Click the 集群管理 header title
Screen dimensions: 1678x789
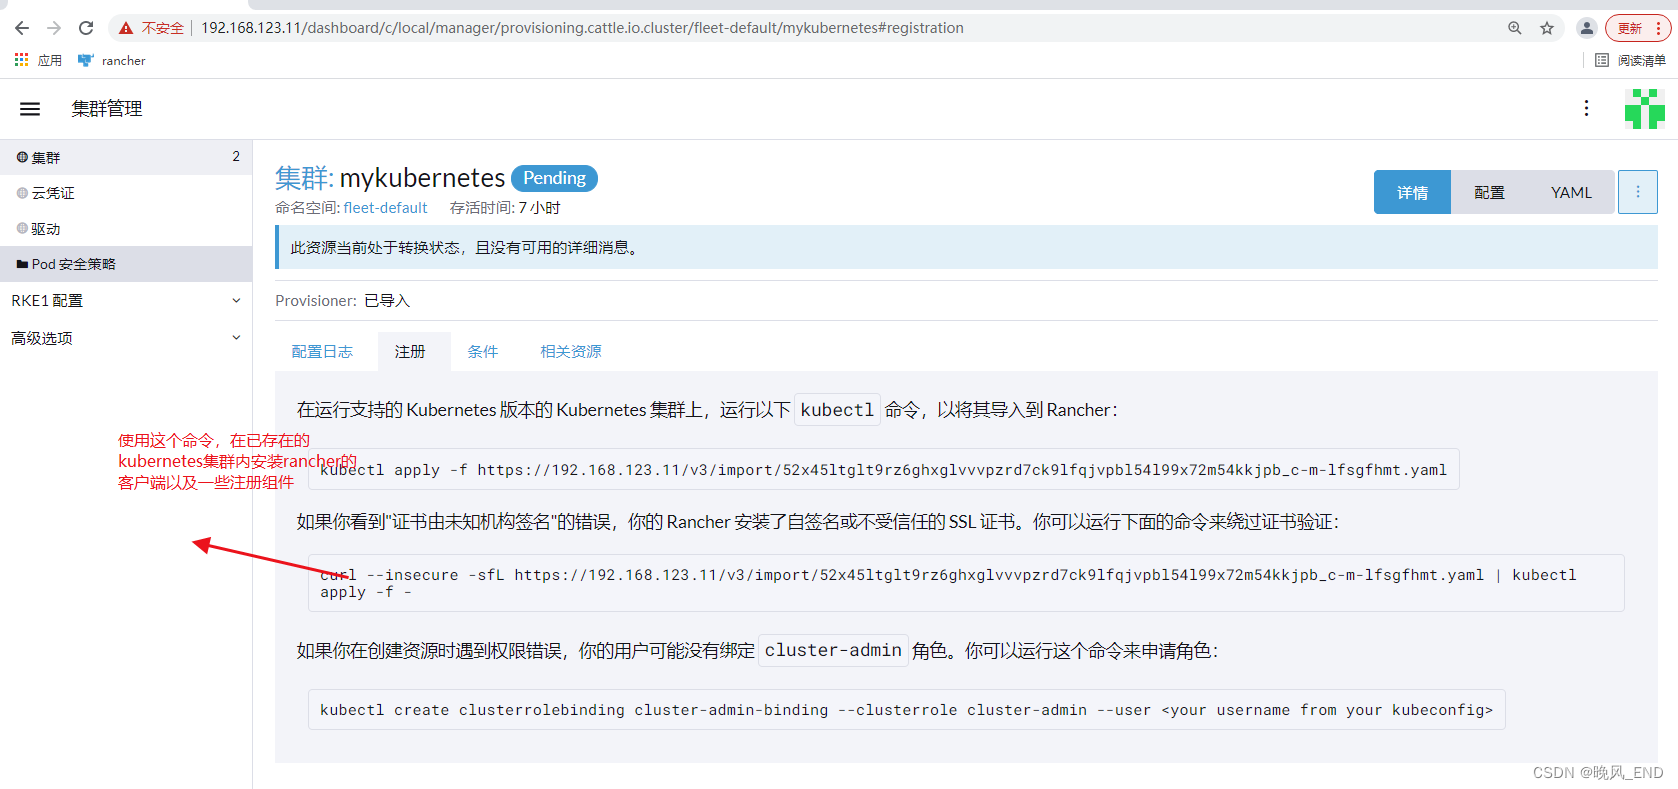[107, 109]
